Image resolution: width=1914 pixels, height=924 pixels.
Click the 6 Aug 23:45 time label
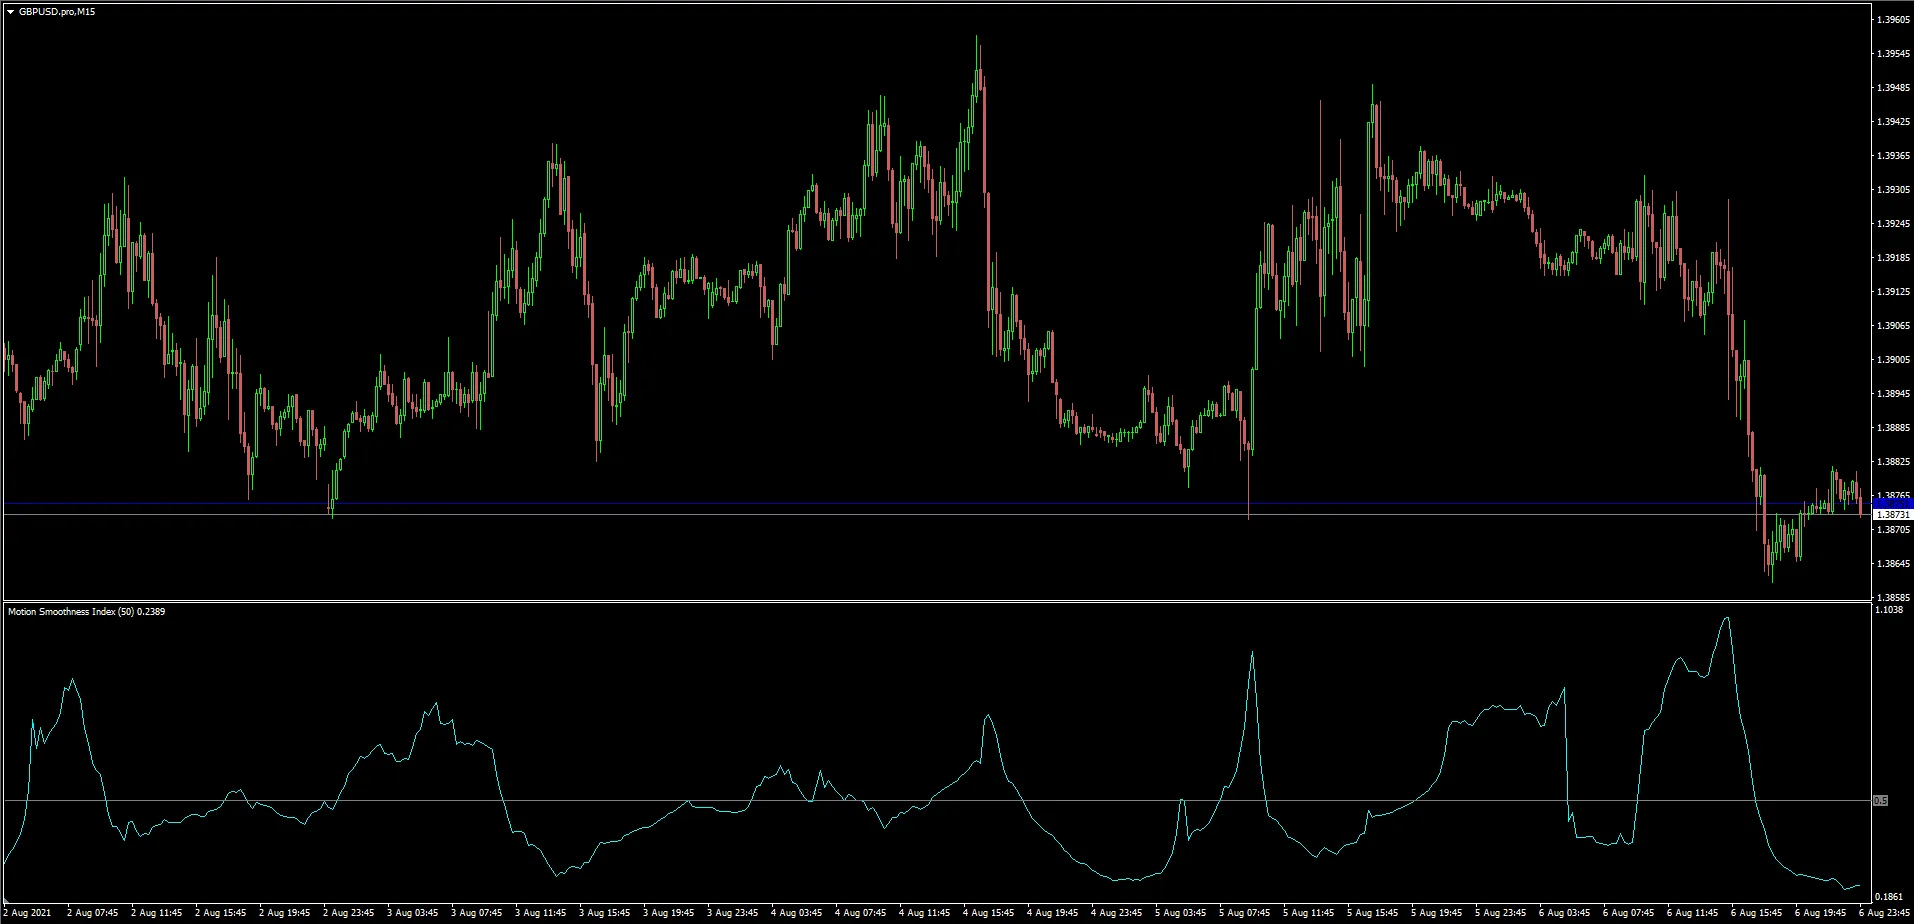(x=1884, y=912)
